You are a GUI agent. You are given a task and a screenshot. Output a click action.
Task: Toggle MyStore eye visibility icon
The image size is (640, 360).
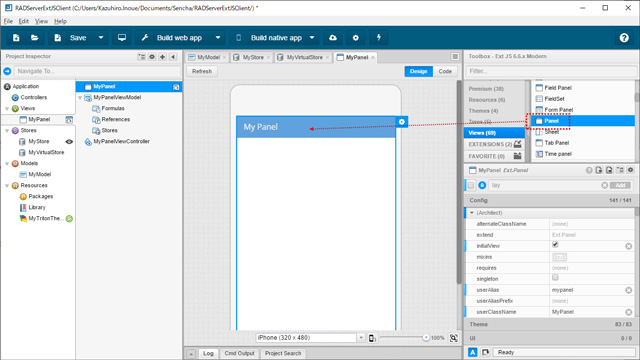69,142
